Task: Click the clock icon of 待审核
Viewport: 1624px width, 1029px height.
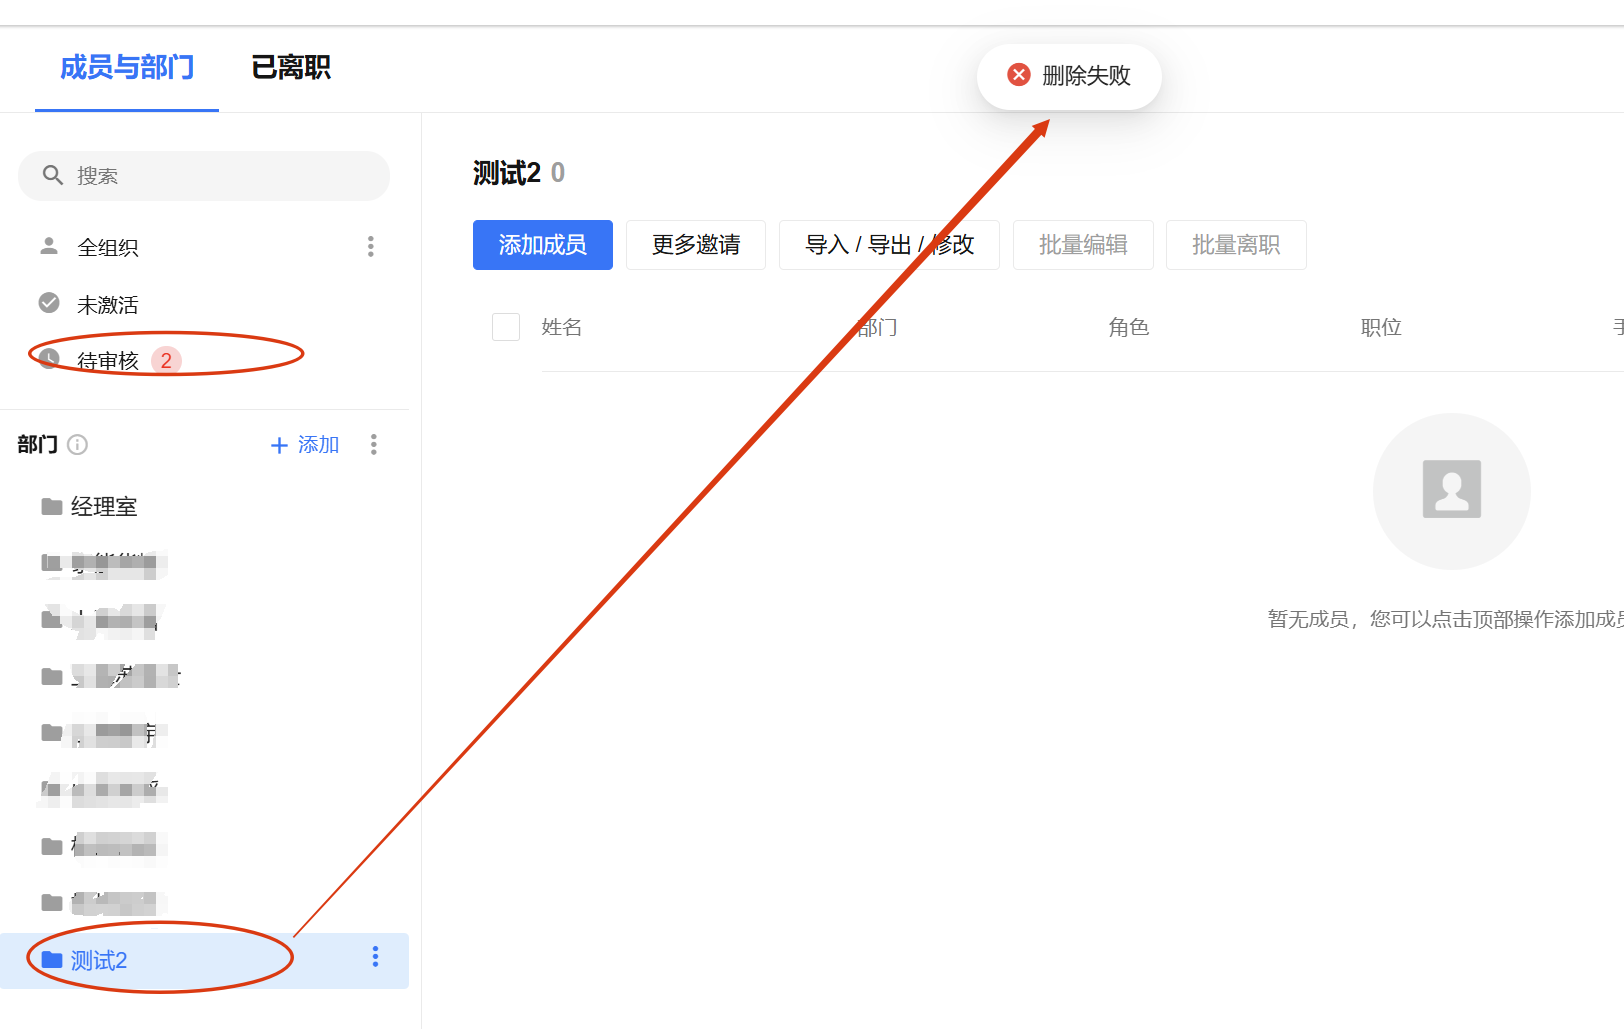Action: [47, 359]
